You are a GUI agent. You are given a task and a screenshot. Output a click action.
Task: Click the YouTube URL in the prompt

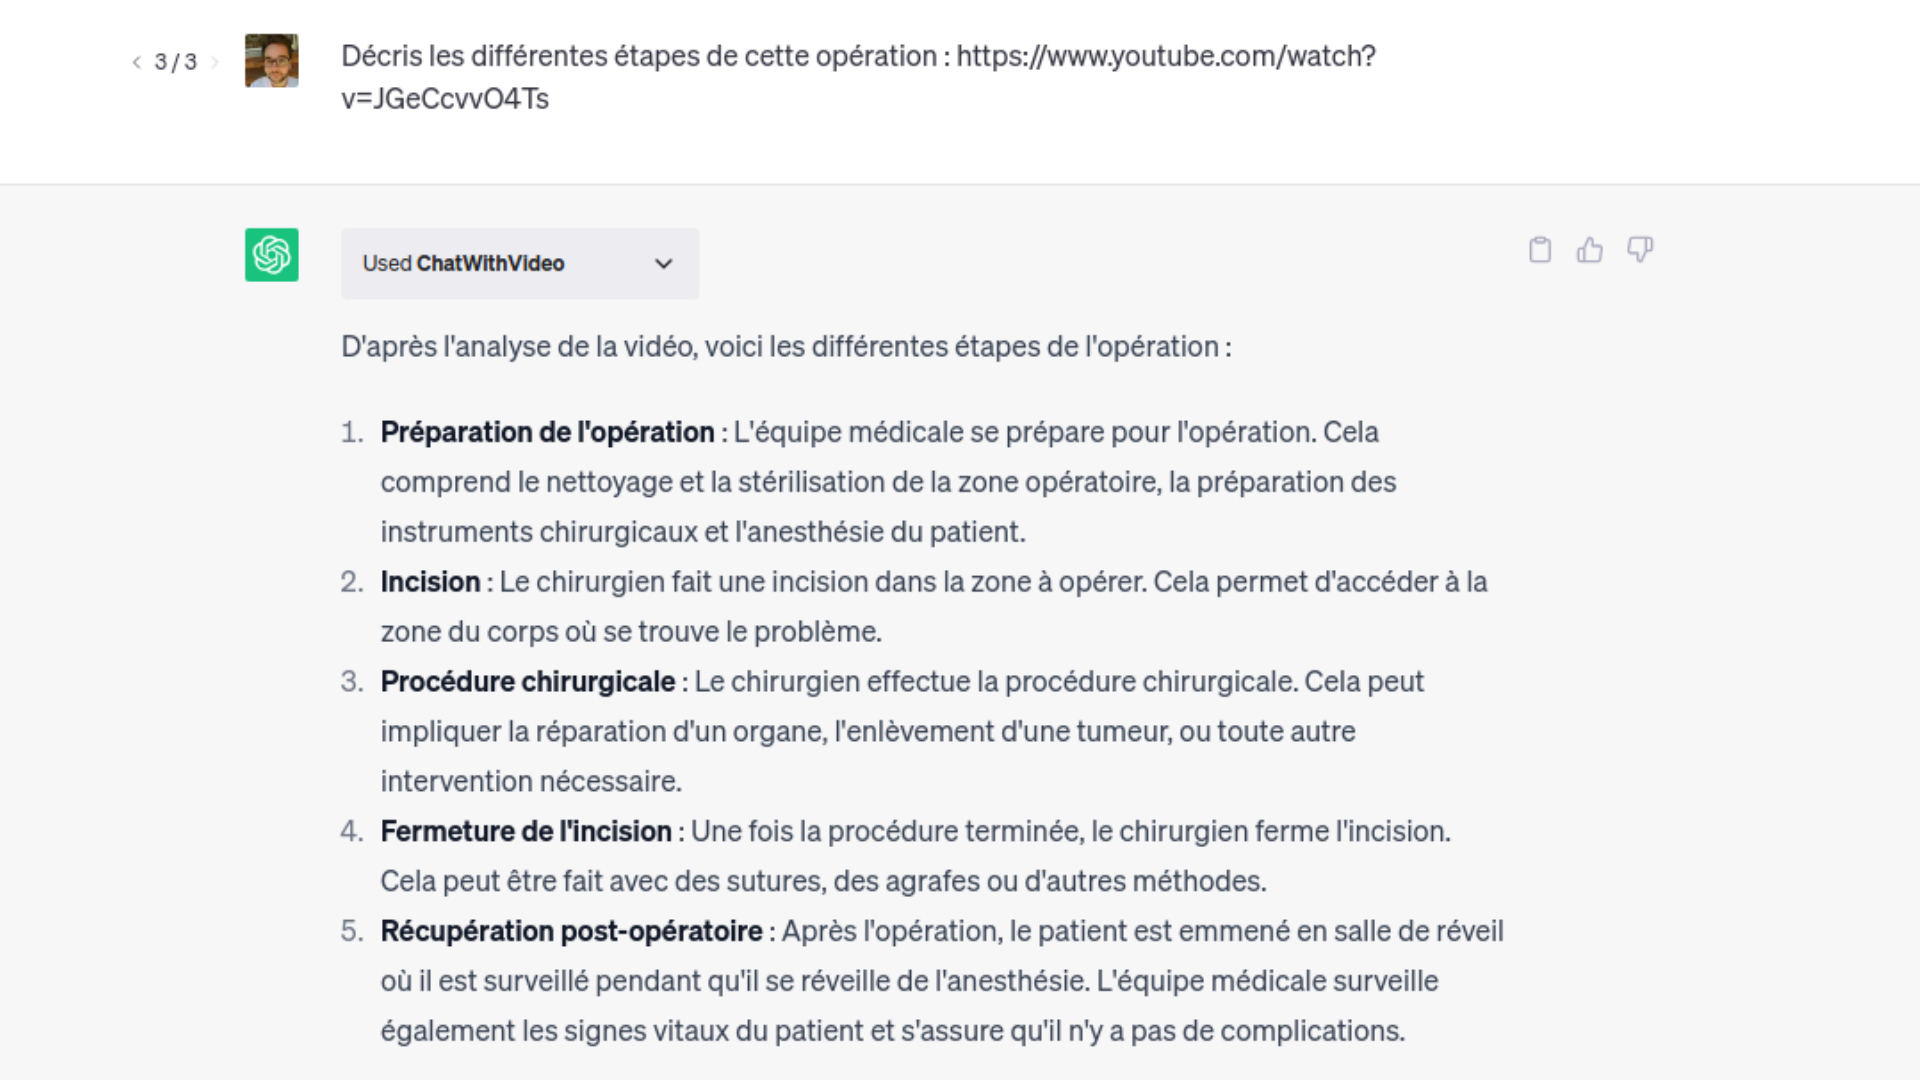tap(1166, 56)
